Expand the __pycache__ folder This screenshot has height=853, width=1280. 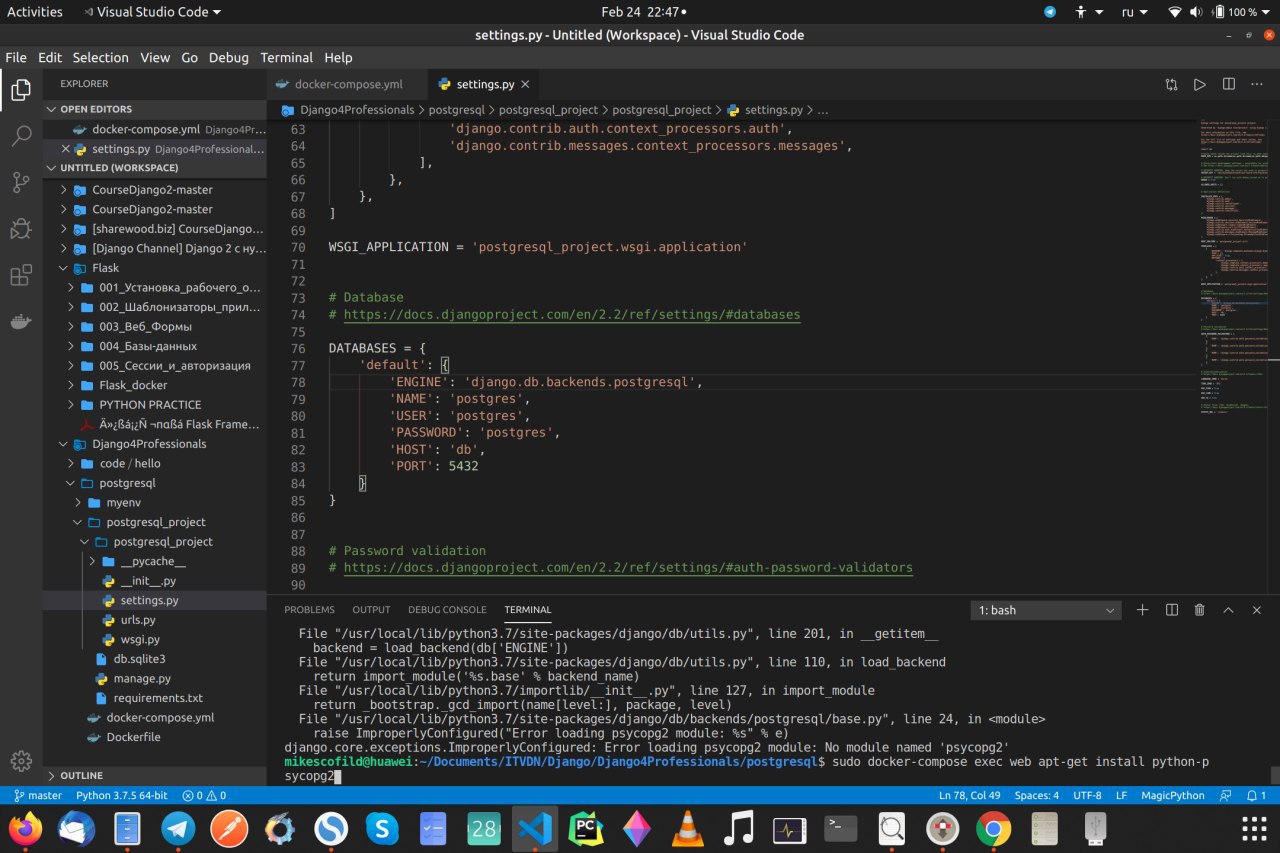(155, 561)
